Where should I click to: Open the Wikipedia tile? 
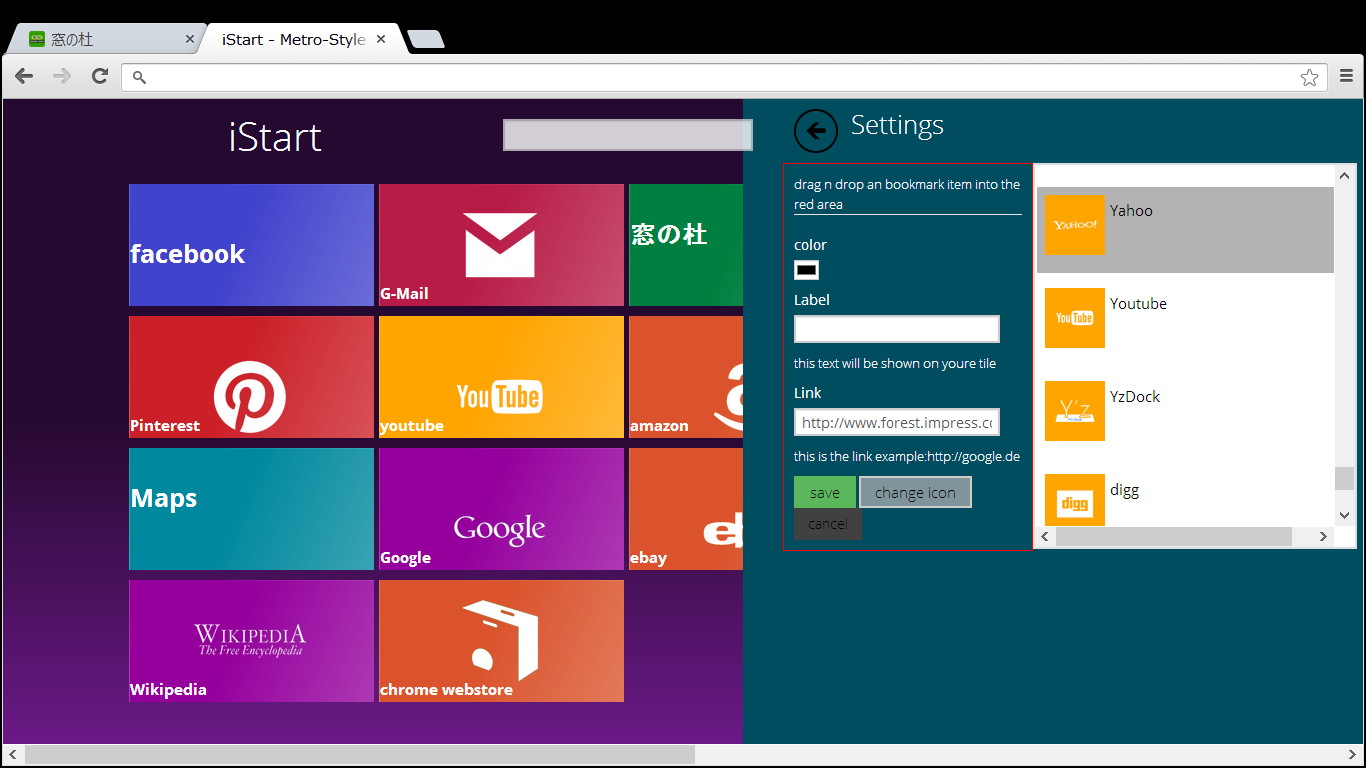click(x=251, y=641)
